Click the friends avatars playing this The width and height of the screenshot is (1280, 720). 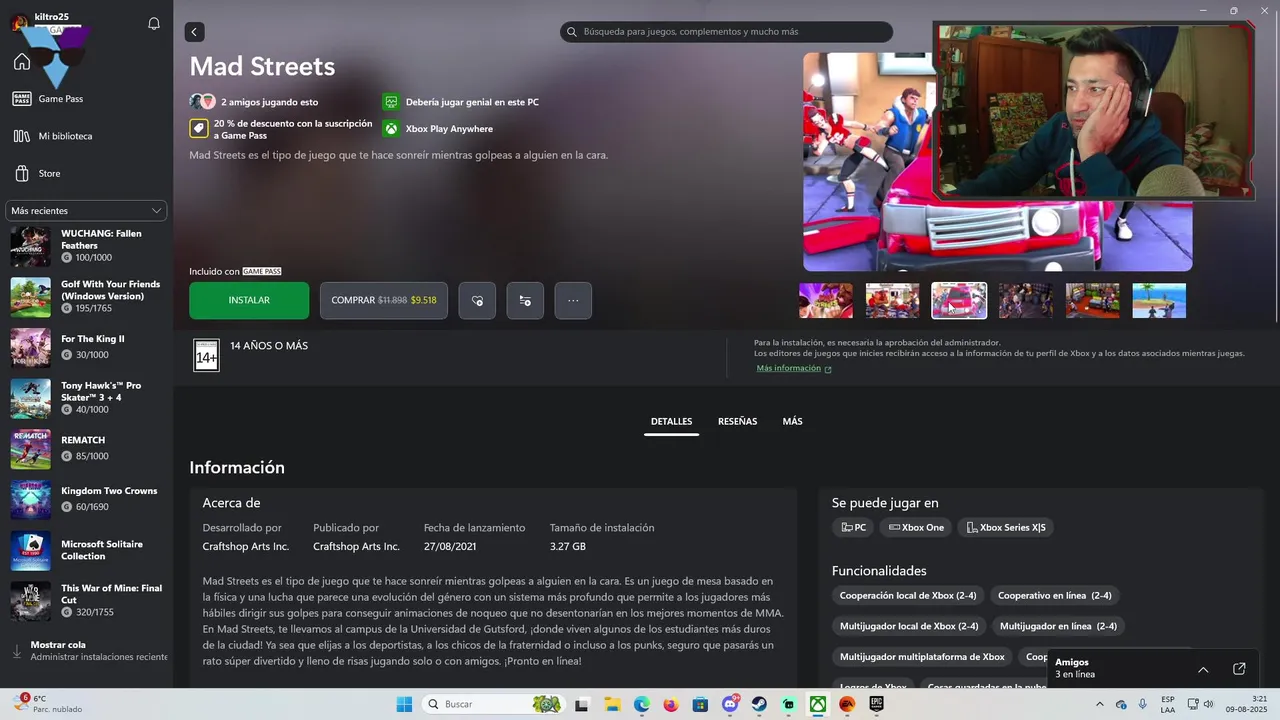pos(203,102)
